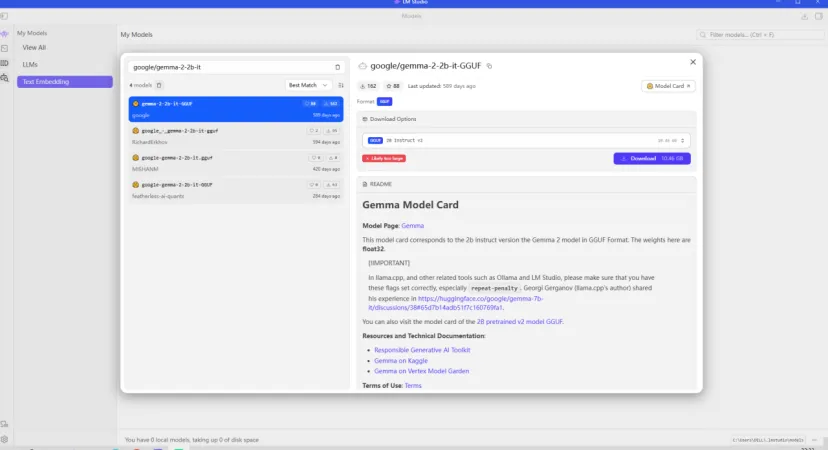
Task: Click the cloud icon before the model title
Action: coord(362,66)
